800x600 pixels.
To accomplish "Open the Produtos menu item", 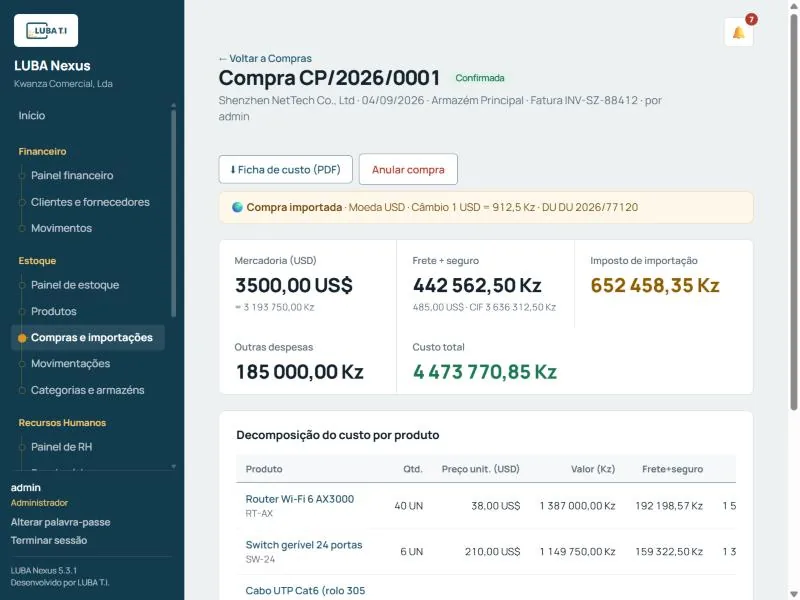I will [x=54, y=311].
